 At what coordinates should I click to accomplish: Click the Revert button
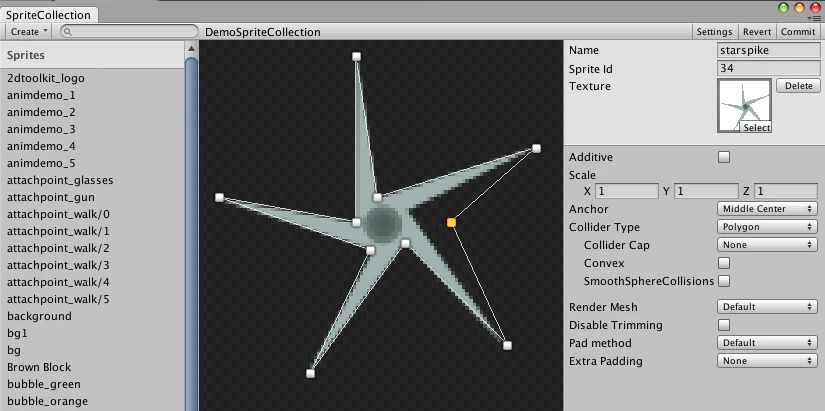[757, 32]
